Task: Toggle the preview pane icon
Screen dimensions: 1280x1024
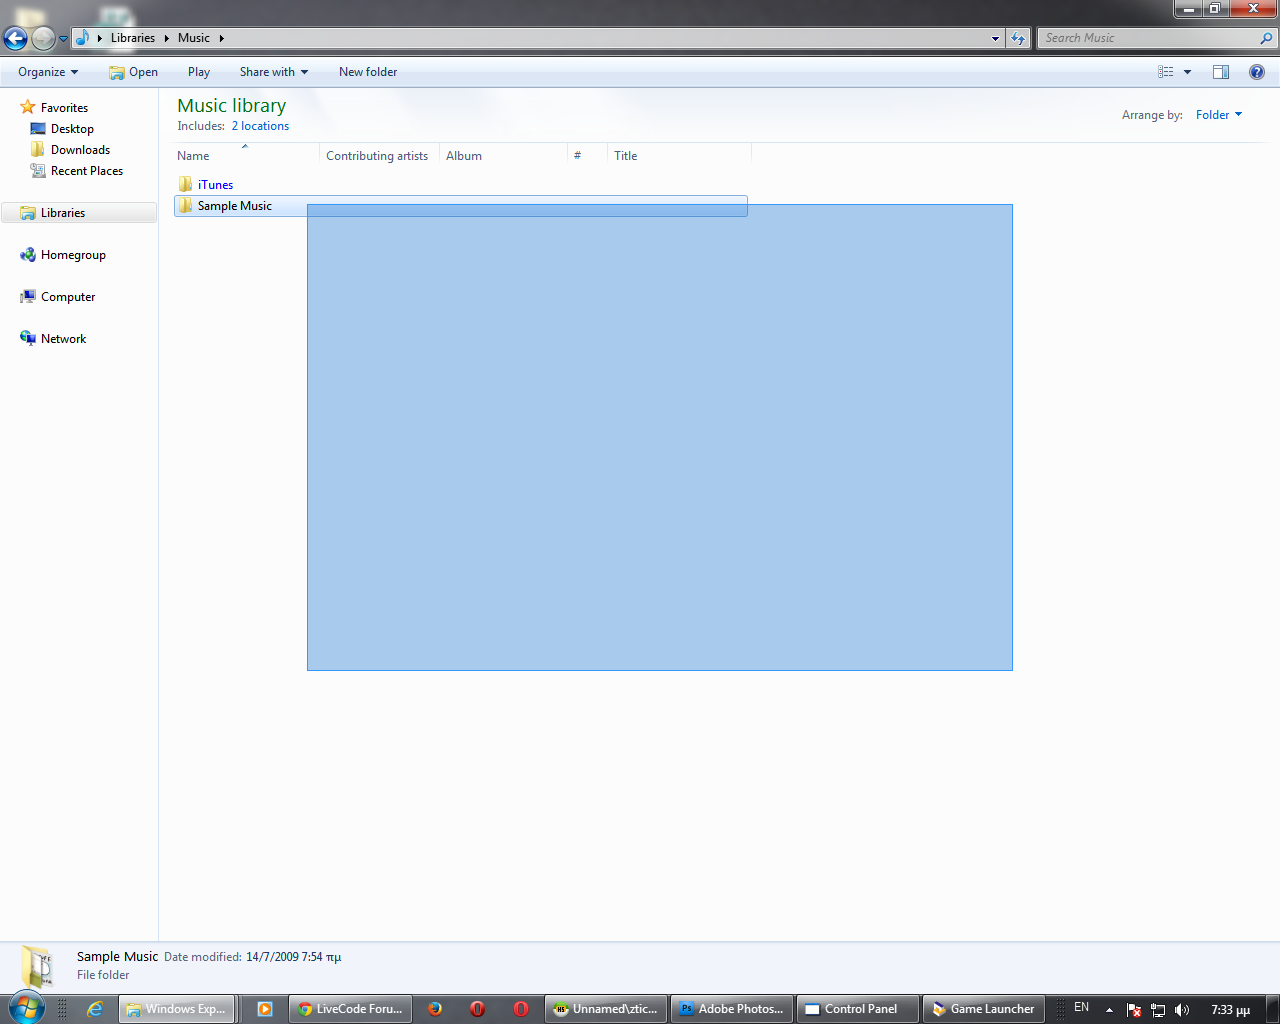Action: pyautogui.click(x=1220, y=72)
